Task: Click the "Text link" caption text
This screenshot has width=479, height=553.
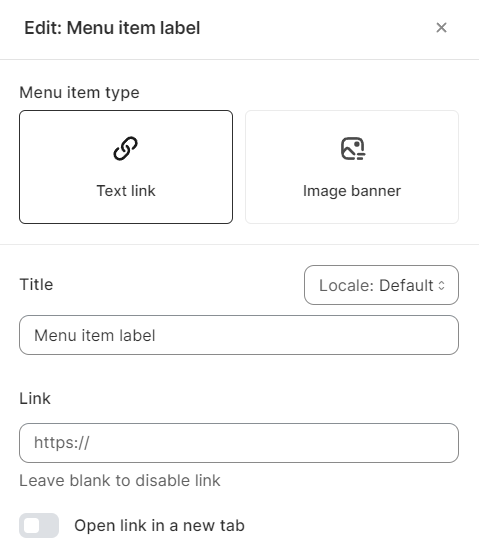Action: coord(126,191)
